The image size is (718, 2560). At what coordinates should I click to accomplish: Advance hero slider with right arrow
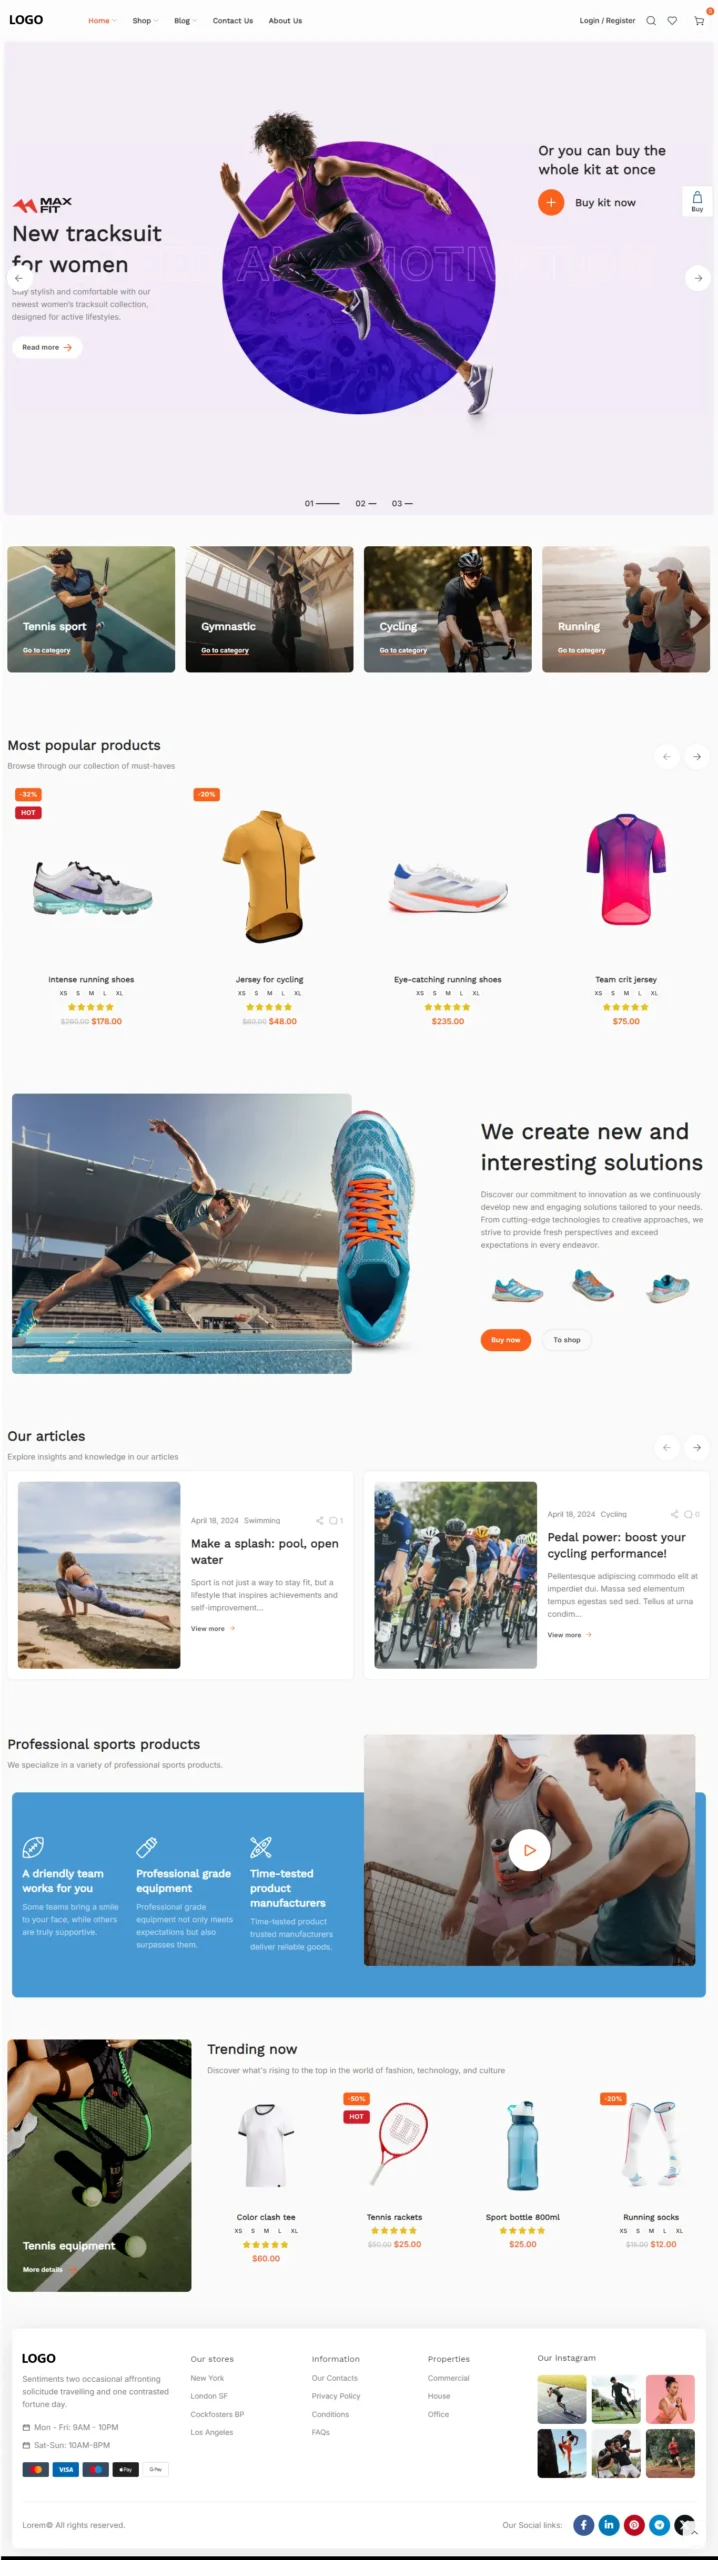click(698, 278)
